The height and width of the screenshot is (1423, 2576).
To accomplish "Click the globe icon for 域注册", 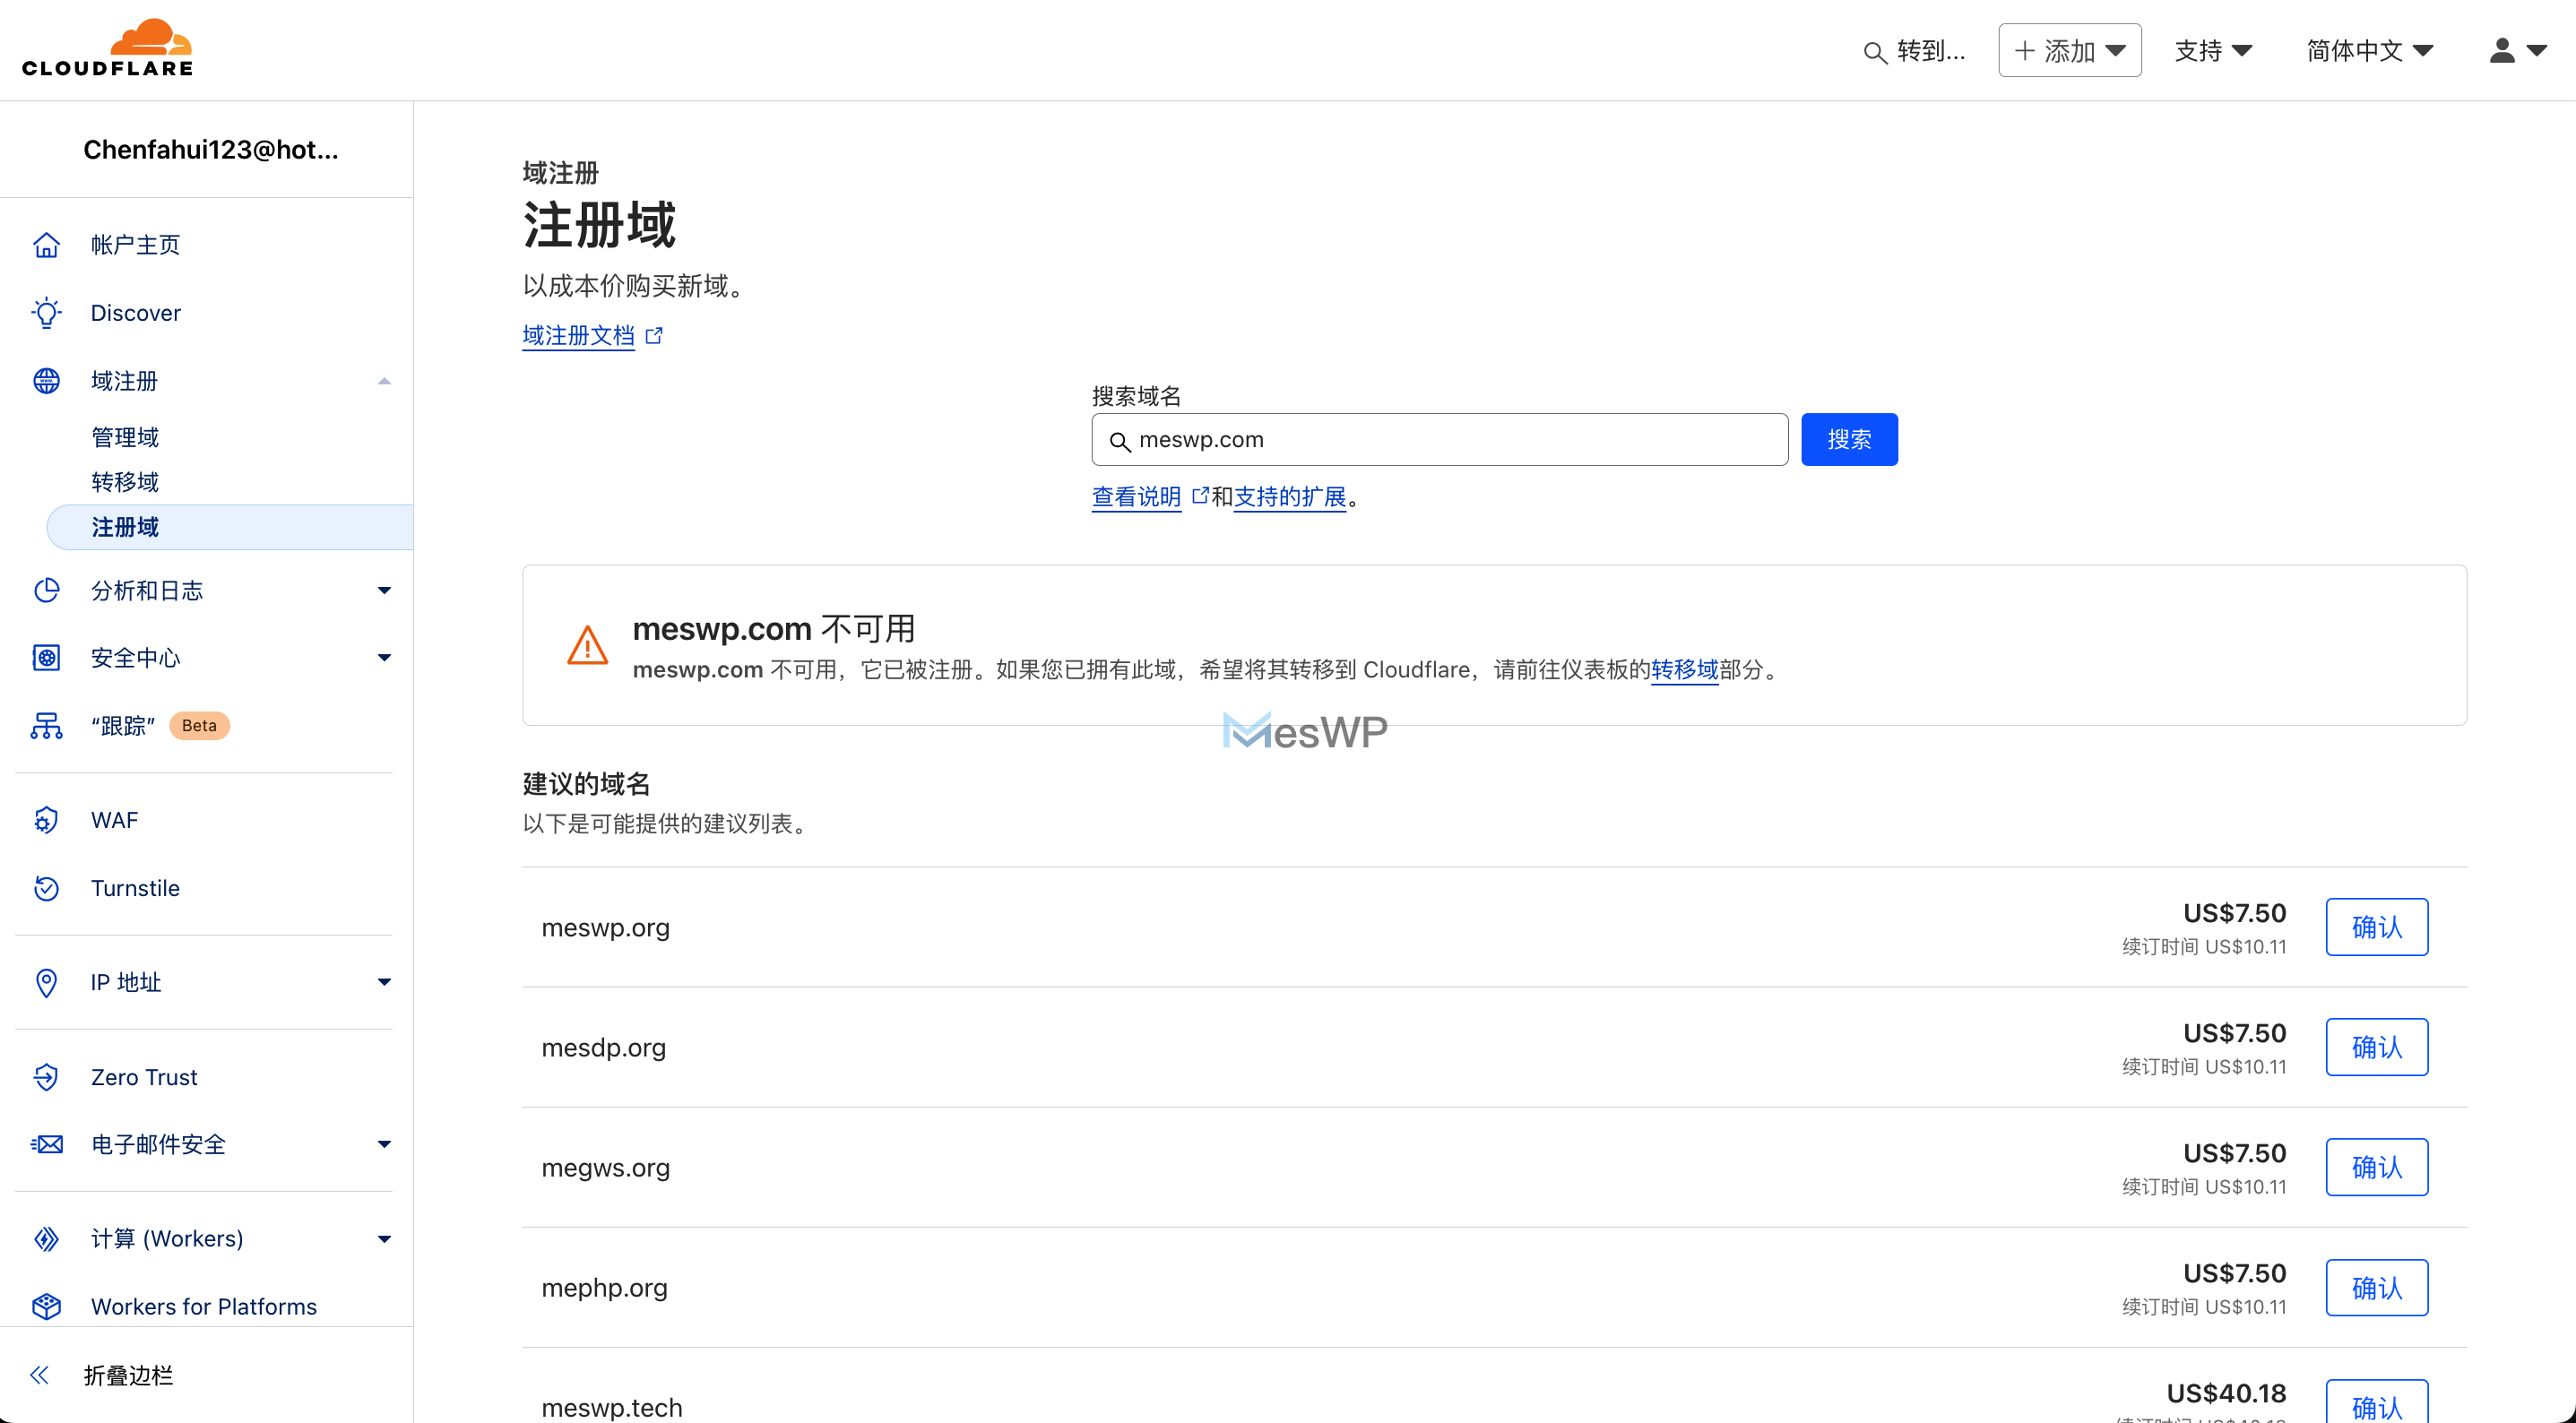I will 46,381.
